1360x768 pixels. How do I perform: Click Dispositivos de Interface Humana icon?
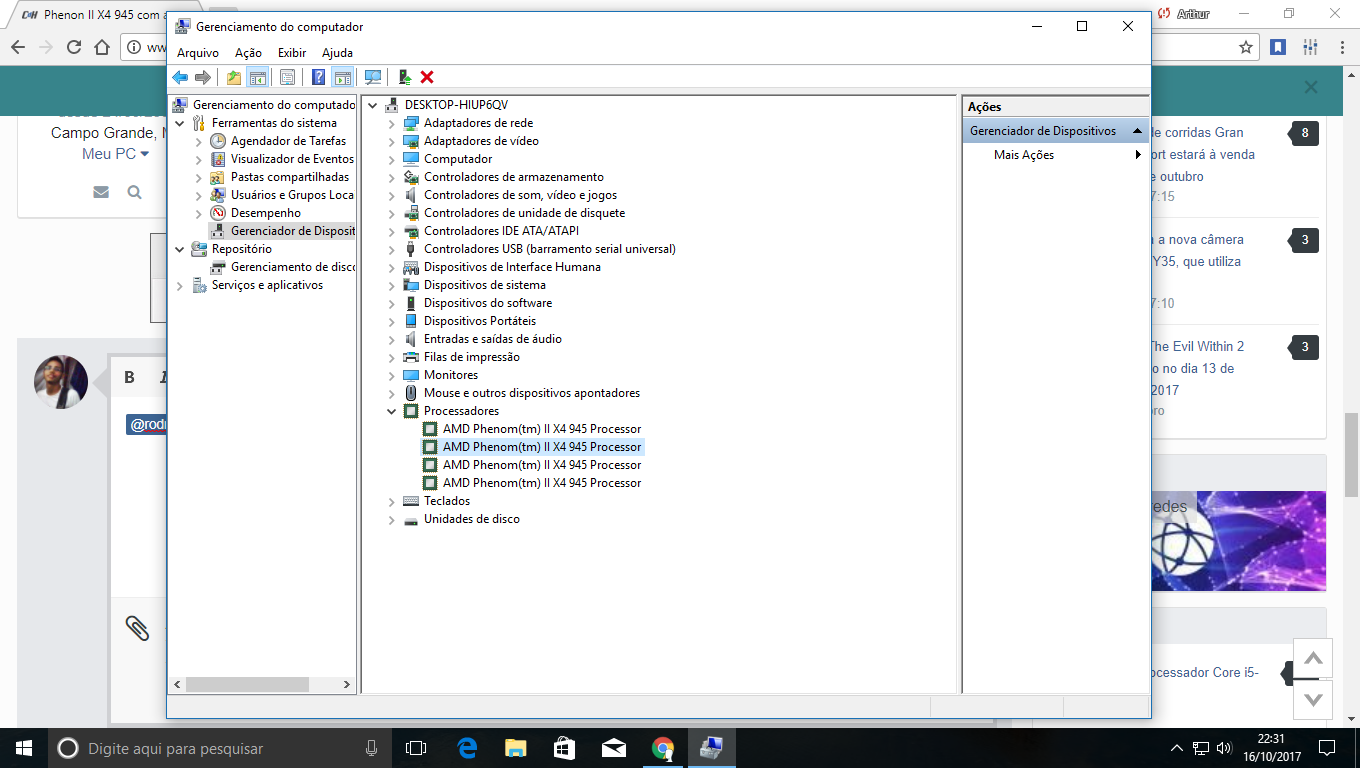tap(411, 267)
